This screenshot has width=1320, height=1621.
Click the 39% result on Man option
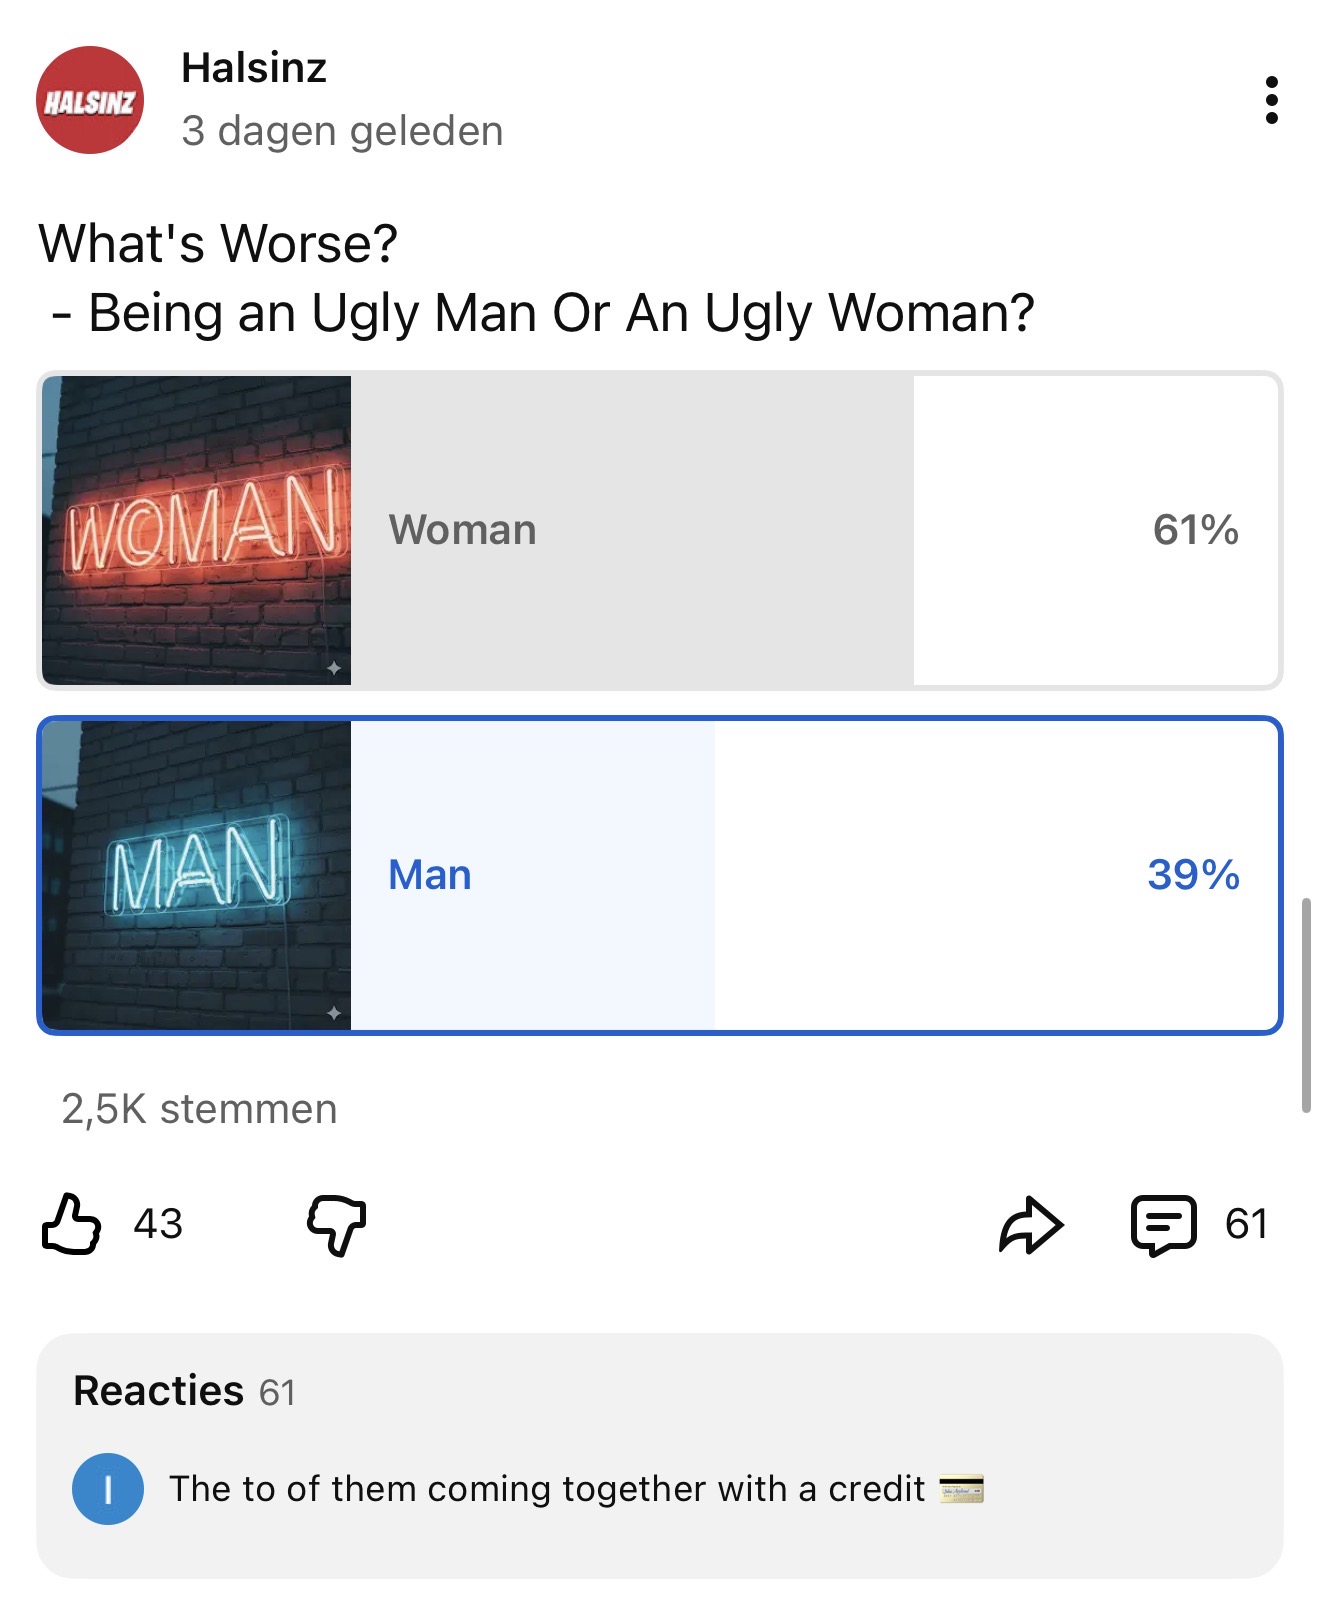[1193, 875]
